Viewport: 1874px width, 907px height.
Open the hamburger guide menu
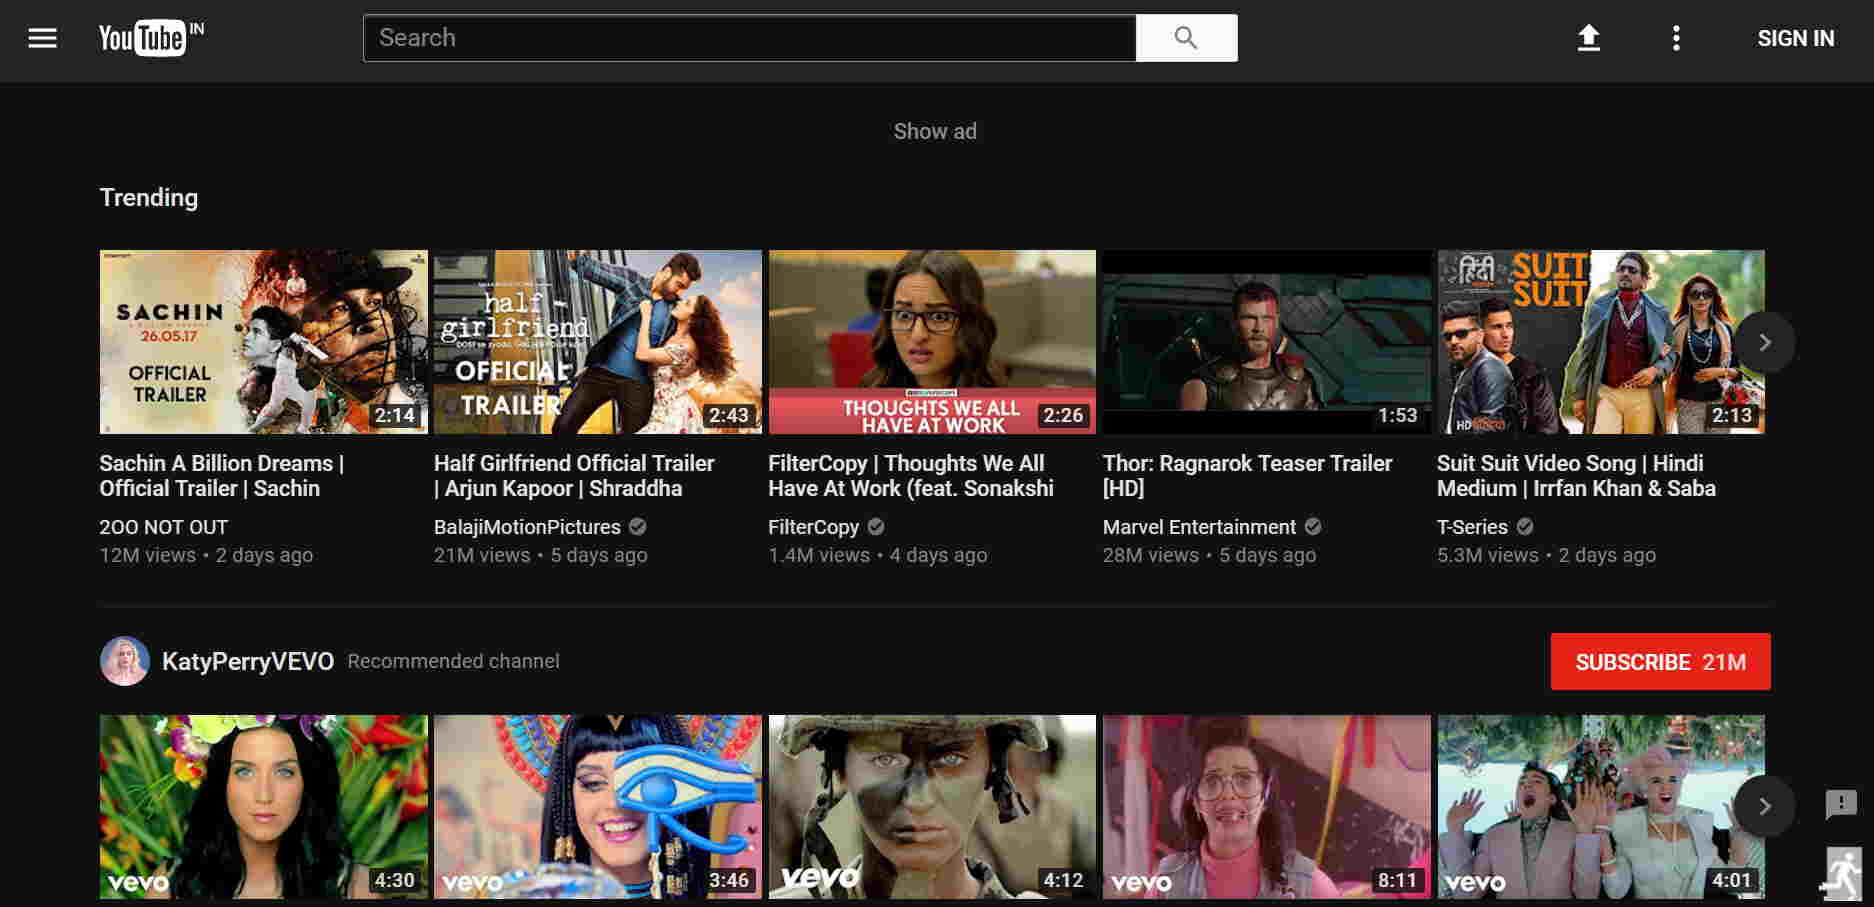tap(42, 38)
